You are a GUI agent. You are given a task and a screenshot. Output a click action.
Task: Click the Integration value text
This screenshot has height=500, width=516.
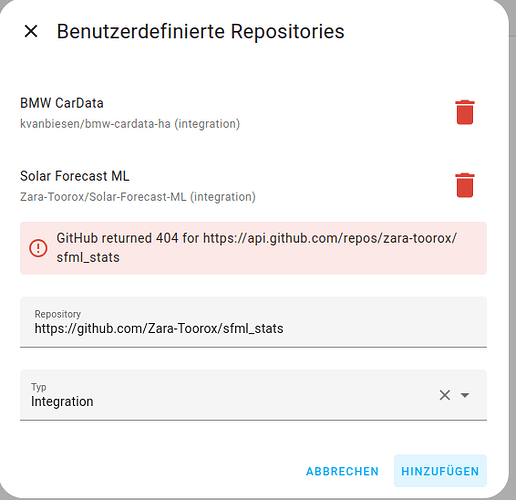click(62, 402)
